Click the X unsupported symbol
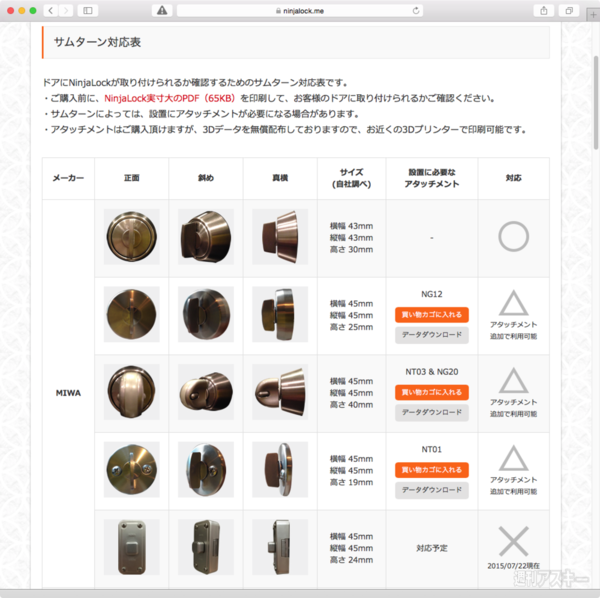The image size is (600, 598). point(514,541)
